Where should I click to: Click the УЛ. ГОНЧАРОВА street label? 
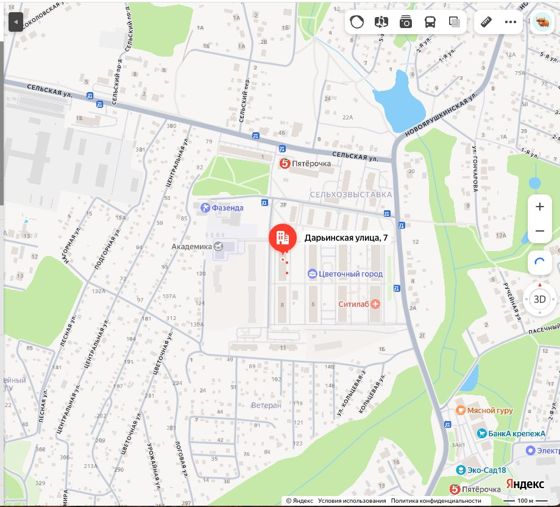476,168
